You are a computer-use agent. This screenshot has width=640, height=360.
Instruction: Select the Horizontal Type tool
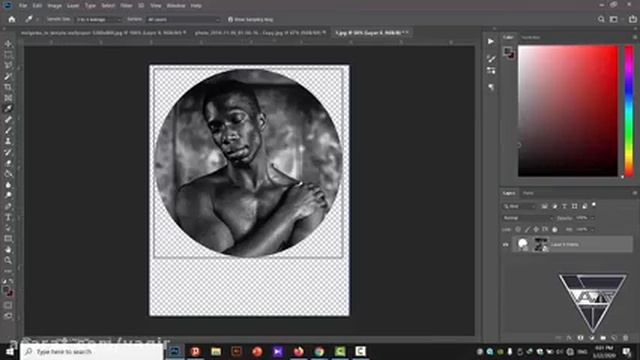click(x=8, y=217)
